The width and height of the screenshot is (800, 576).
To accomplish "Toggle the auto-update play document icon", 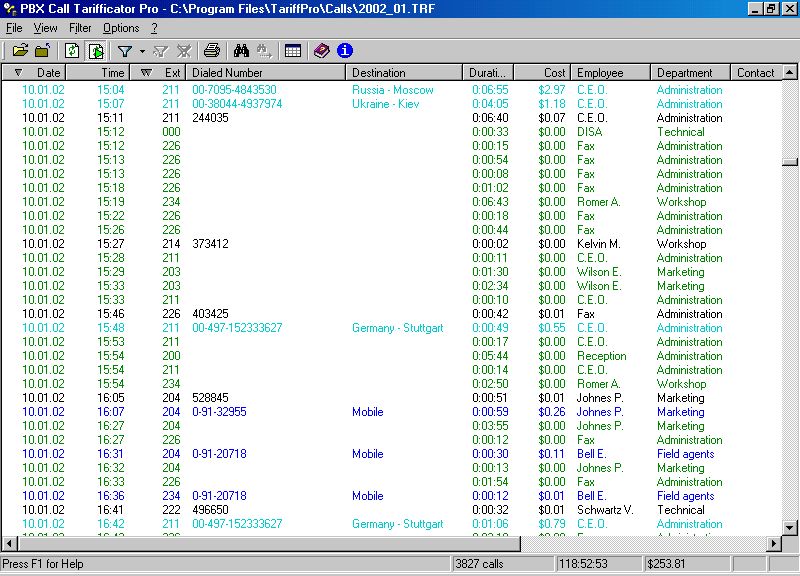I will 96,51.
